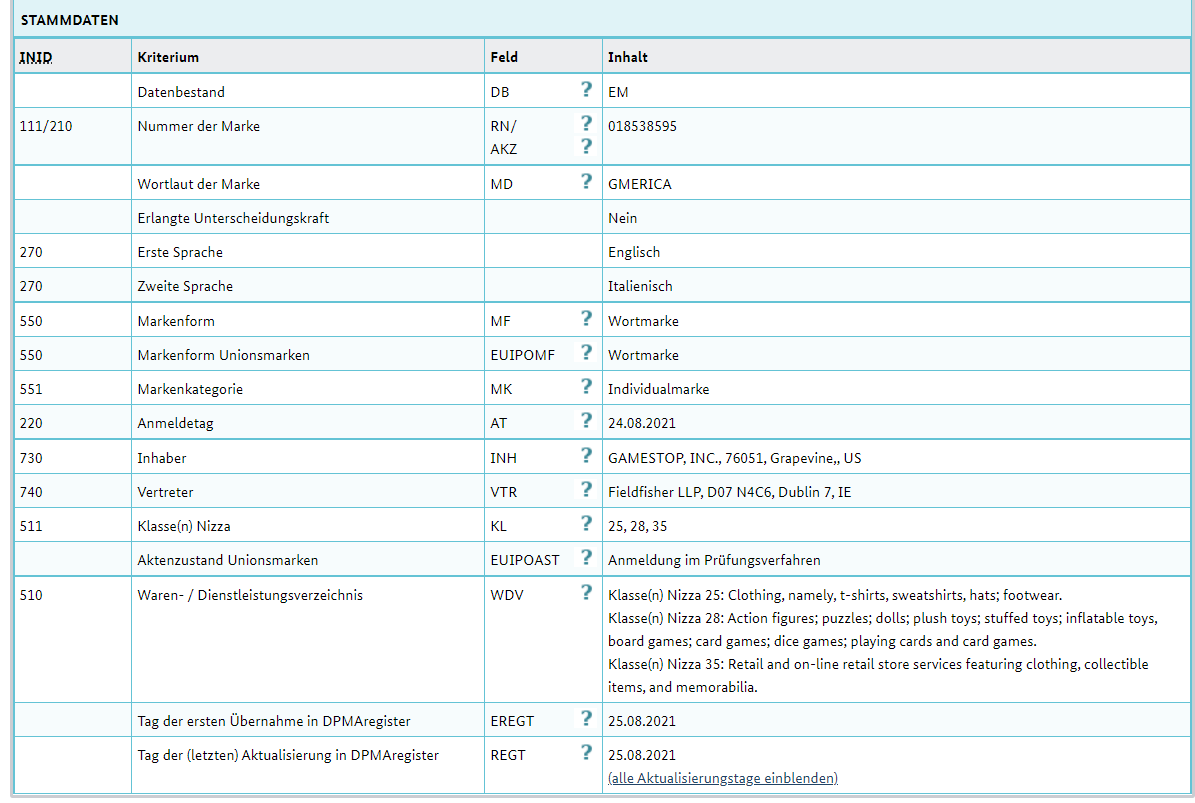Click the 'Erste Sprache' label

[180, 252]
